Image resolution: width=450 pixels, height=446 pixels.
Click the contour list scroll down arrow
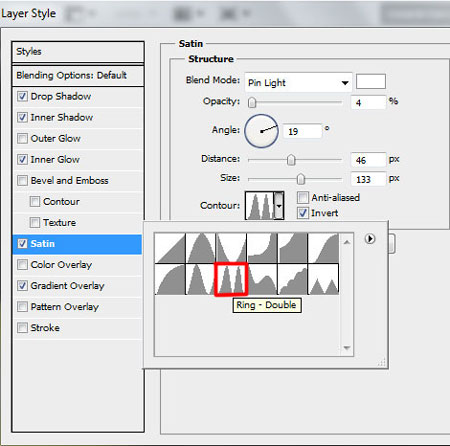tap(347, 348)
